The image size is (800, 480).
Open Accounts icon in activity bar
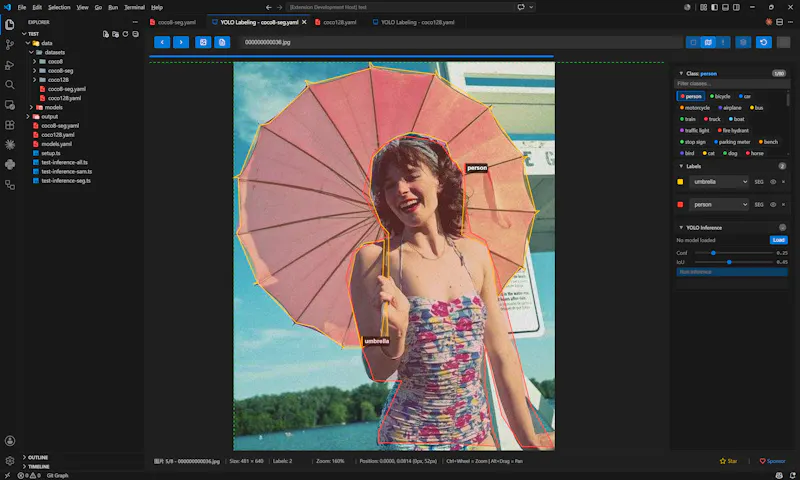[10, 441]
